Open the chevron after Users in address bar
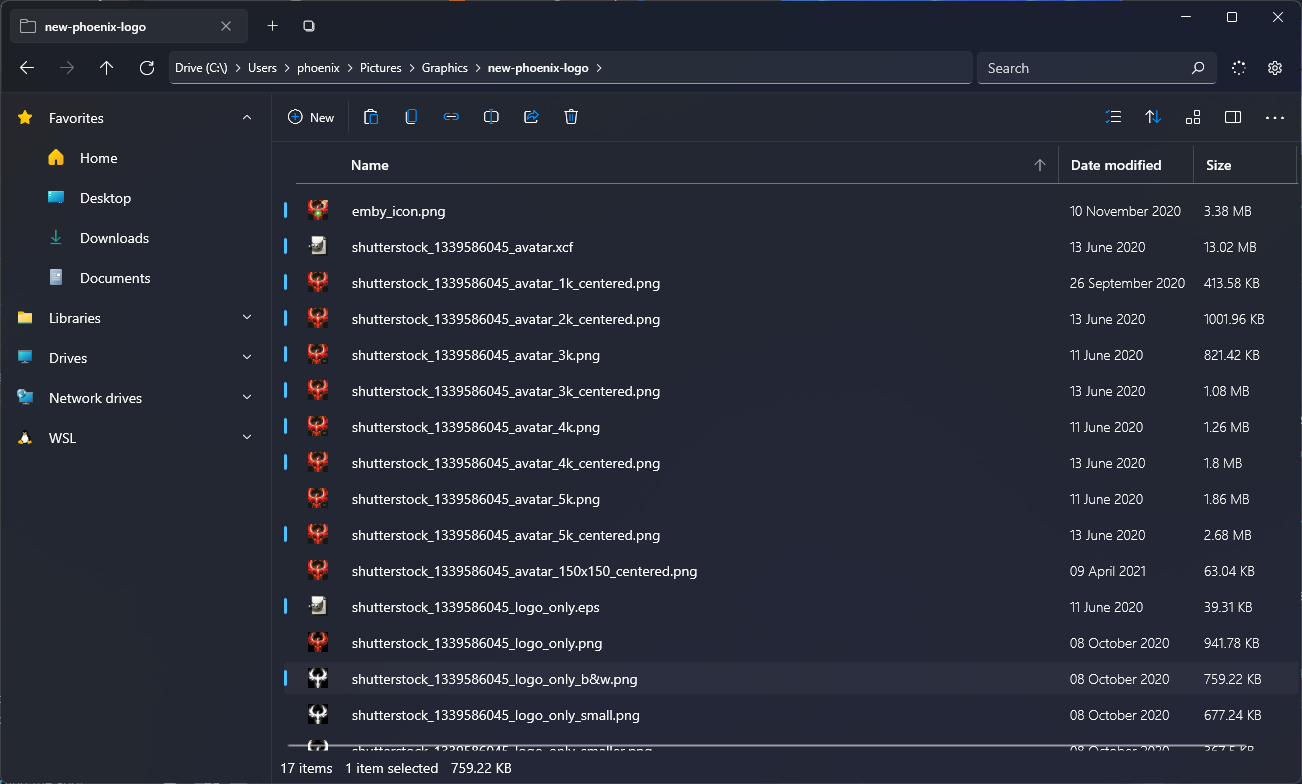The image size is (1302, 784). click(287, 68)
